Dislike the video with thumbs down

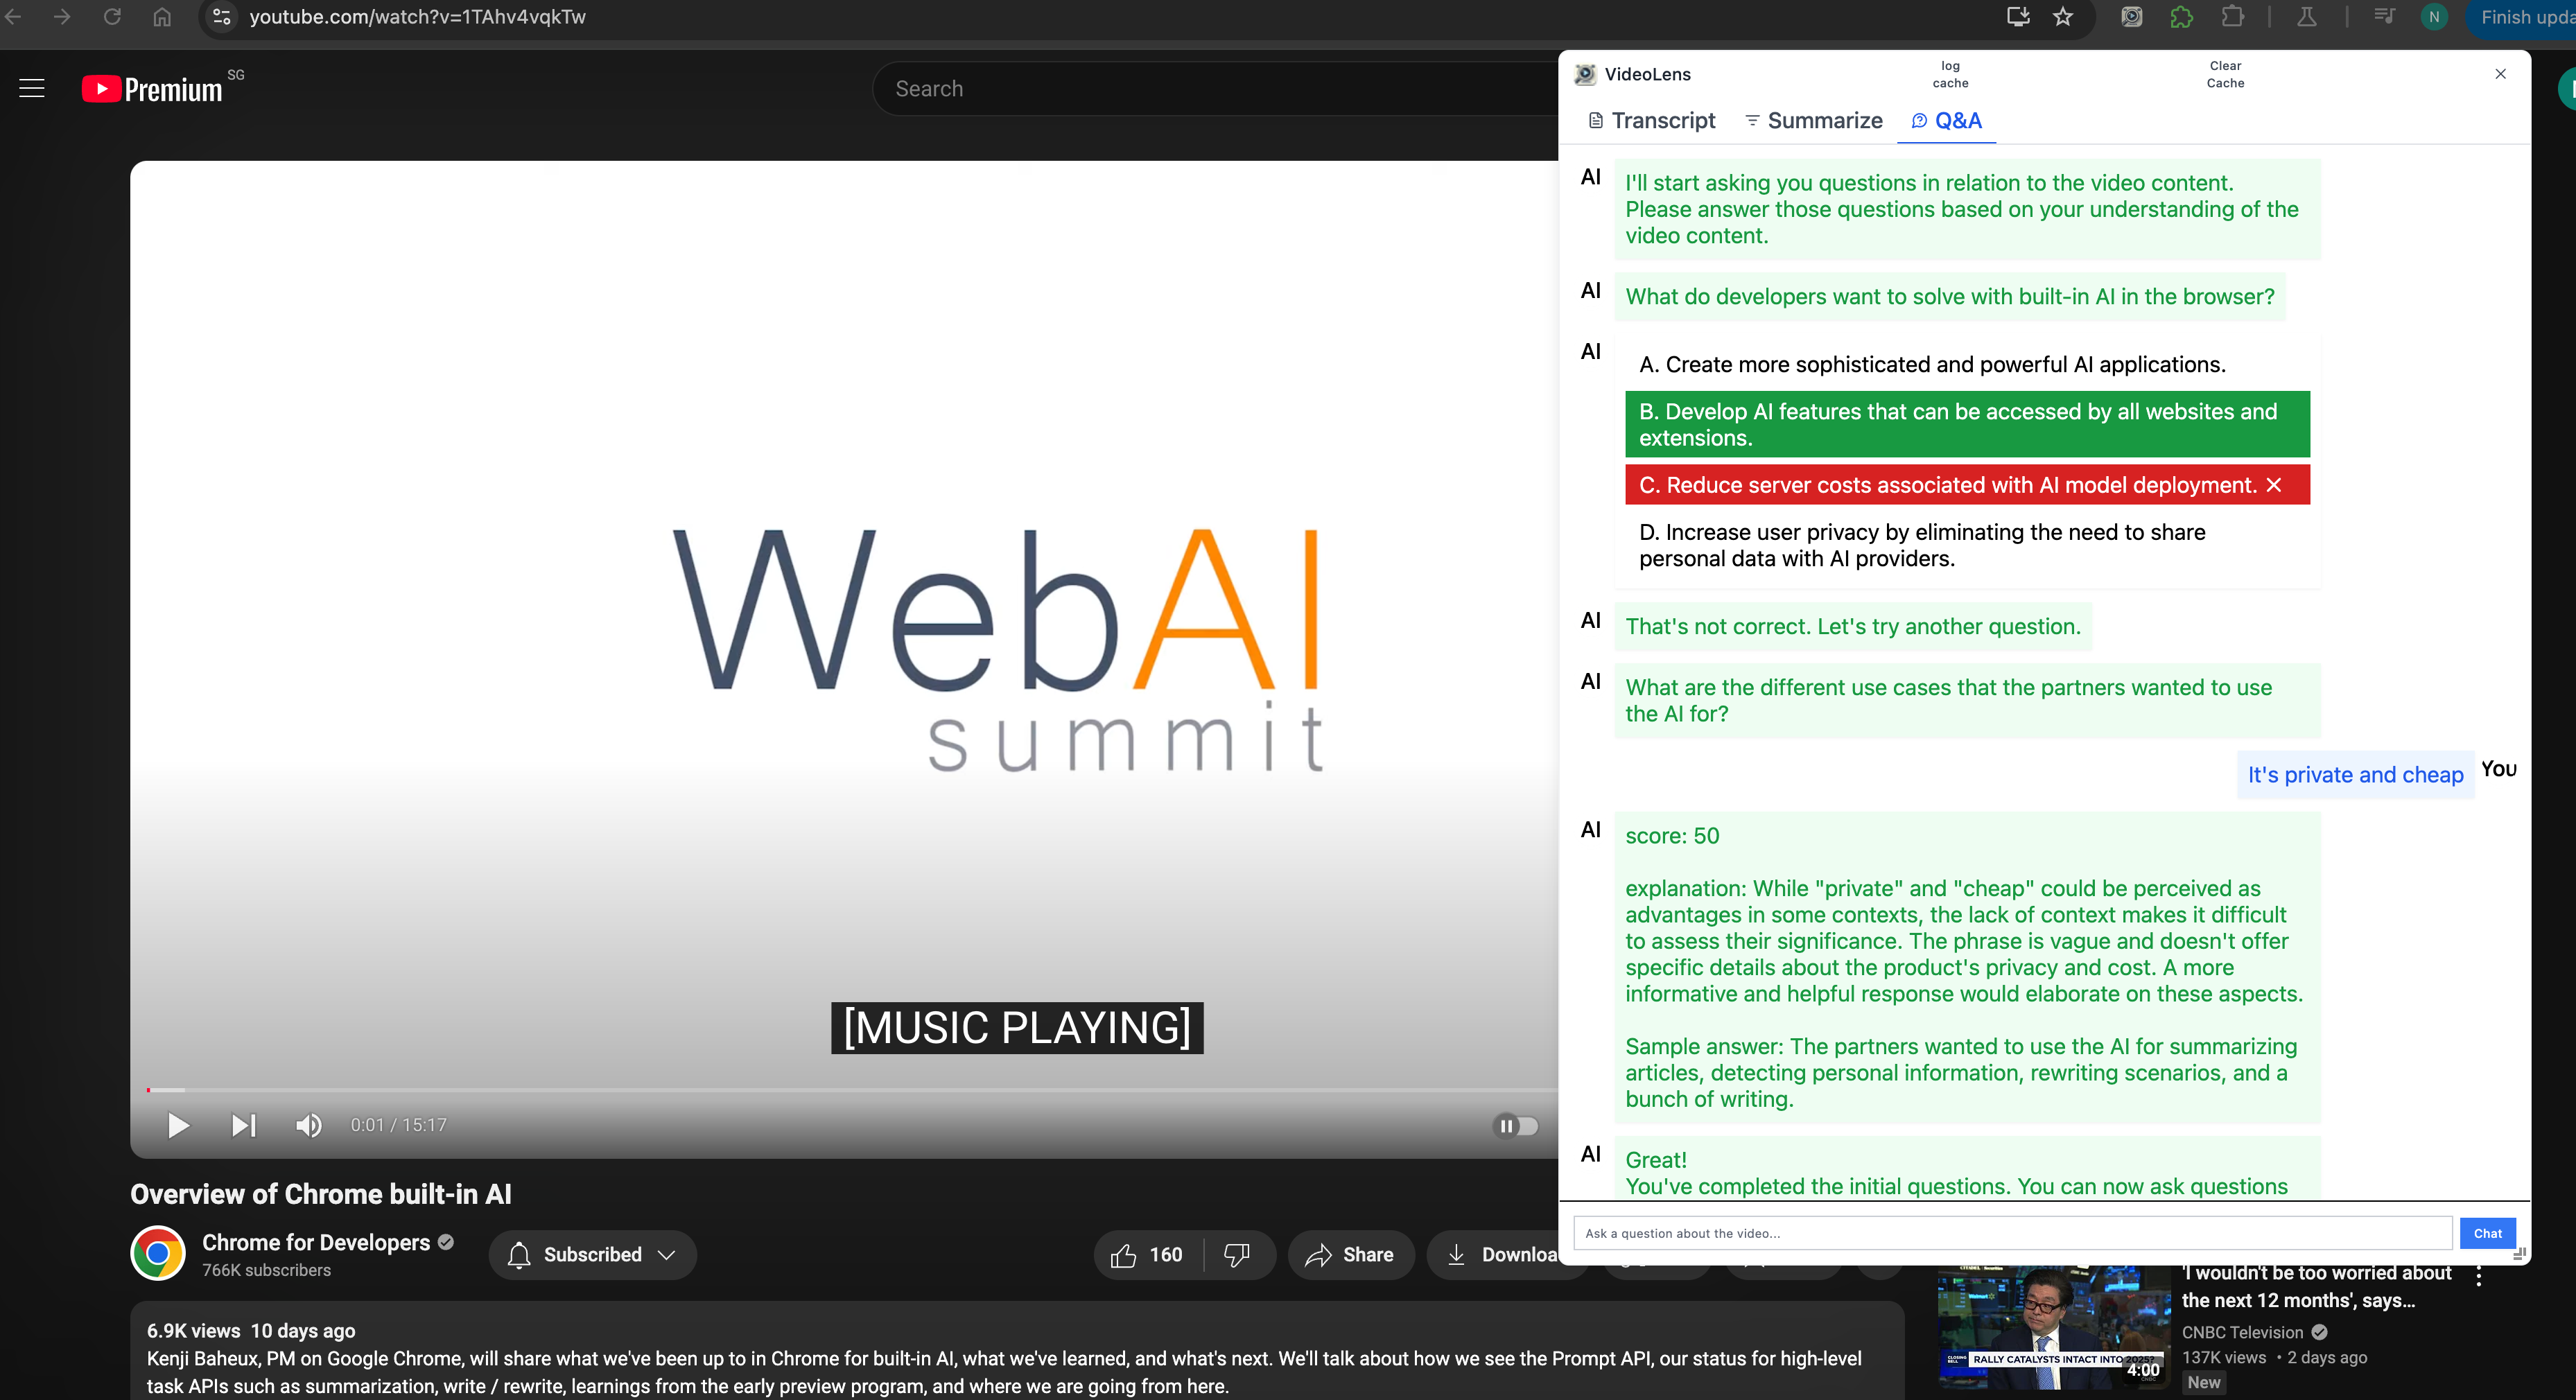pos(1237,1255)
